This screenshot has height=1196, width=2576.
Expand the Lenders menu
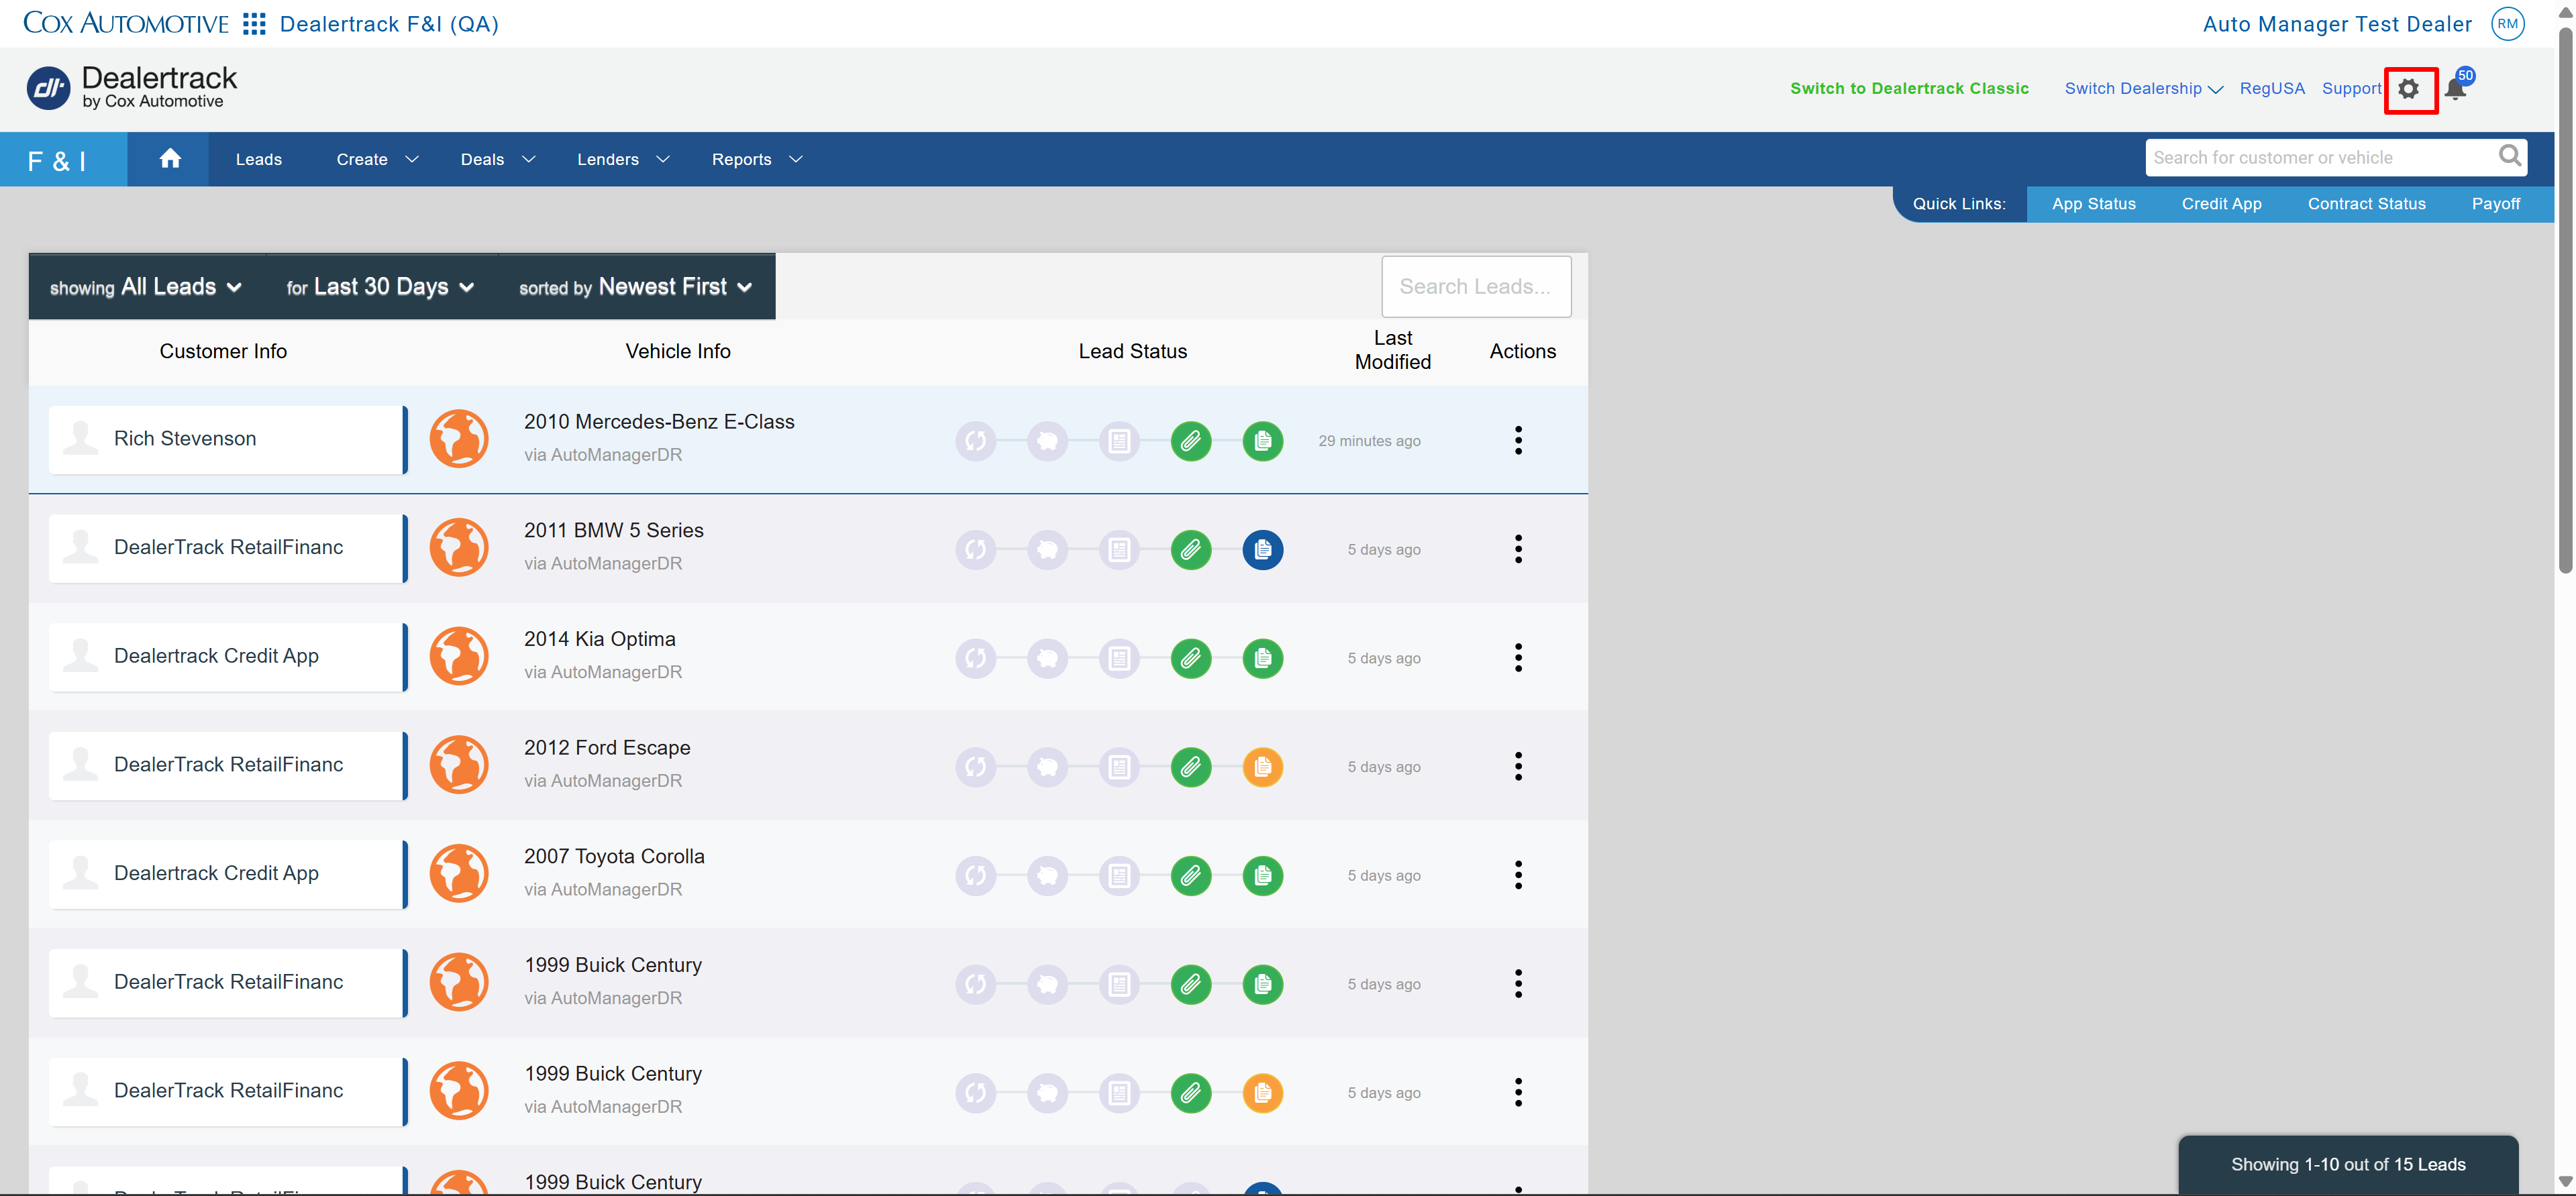click(x=623, y=160)
